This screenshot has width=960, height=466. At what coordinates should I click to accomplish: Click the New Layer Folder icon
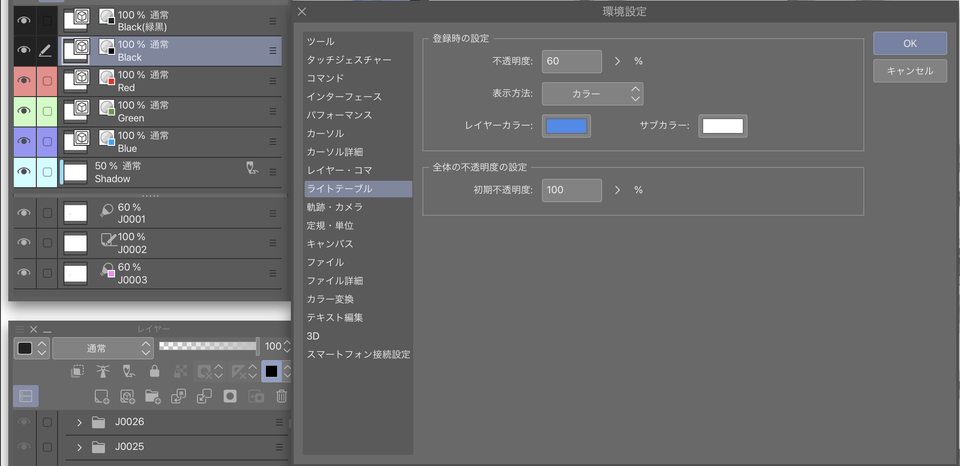pos(152,396)
